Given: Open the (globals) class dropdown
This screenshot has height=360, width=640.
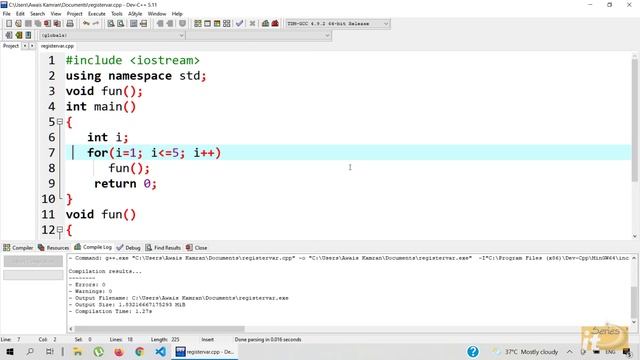Looking at the screenshot, I should point(112,36).
